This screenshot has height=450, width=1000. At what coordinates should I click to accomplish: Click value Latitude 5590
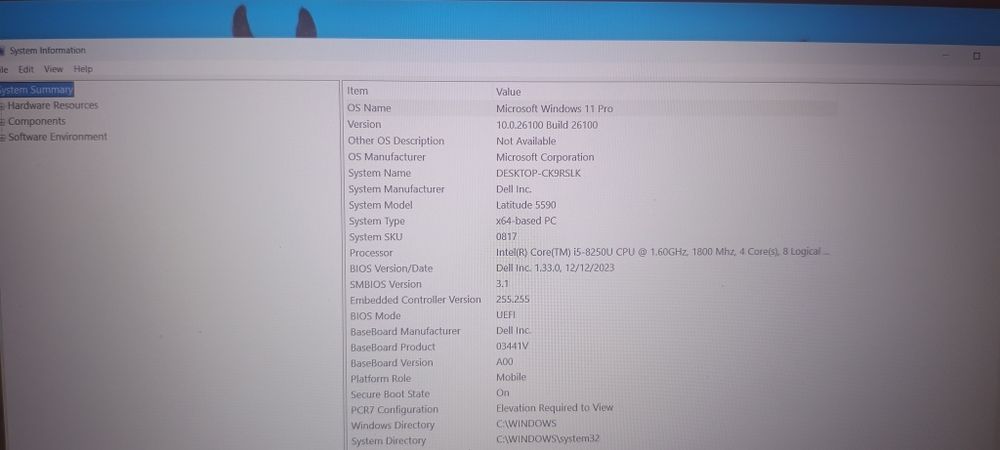click(526, 205)
